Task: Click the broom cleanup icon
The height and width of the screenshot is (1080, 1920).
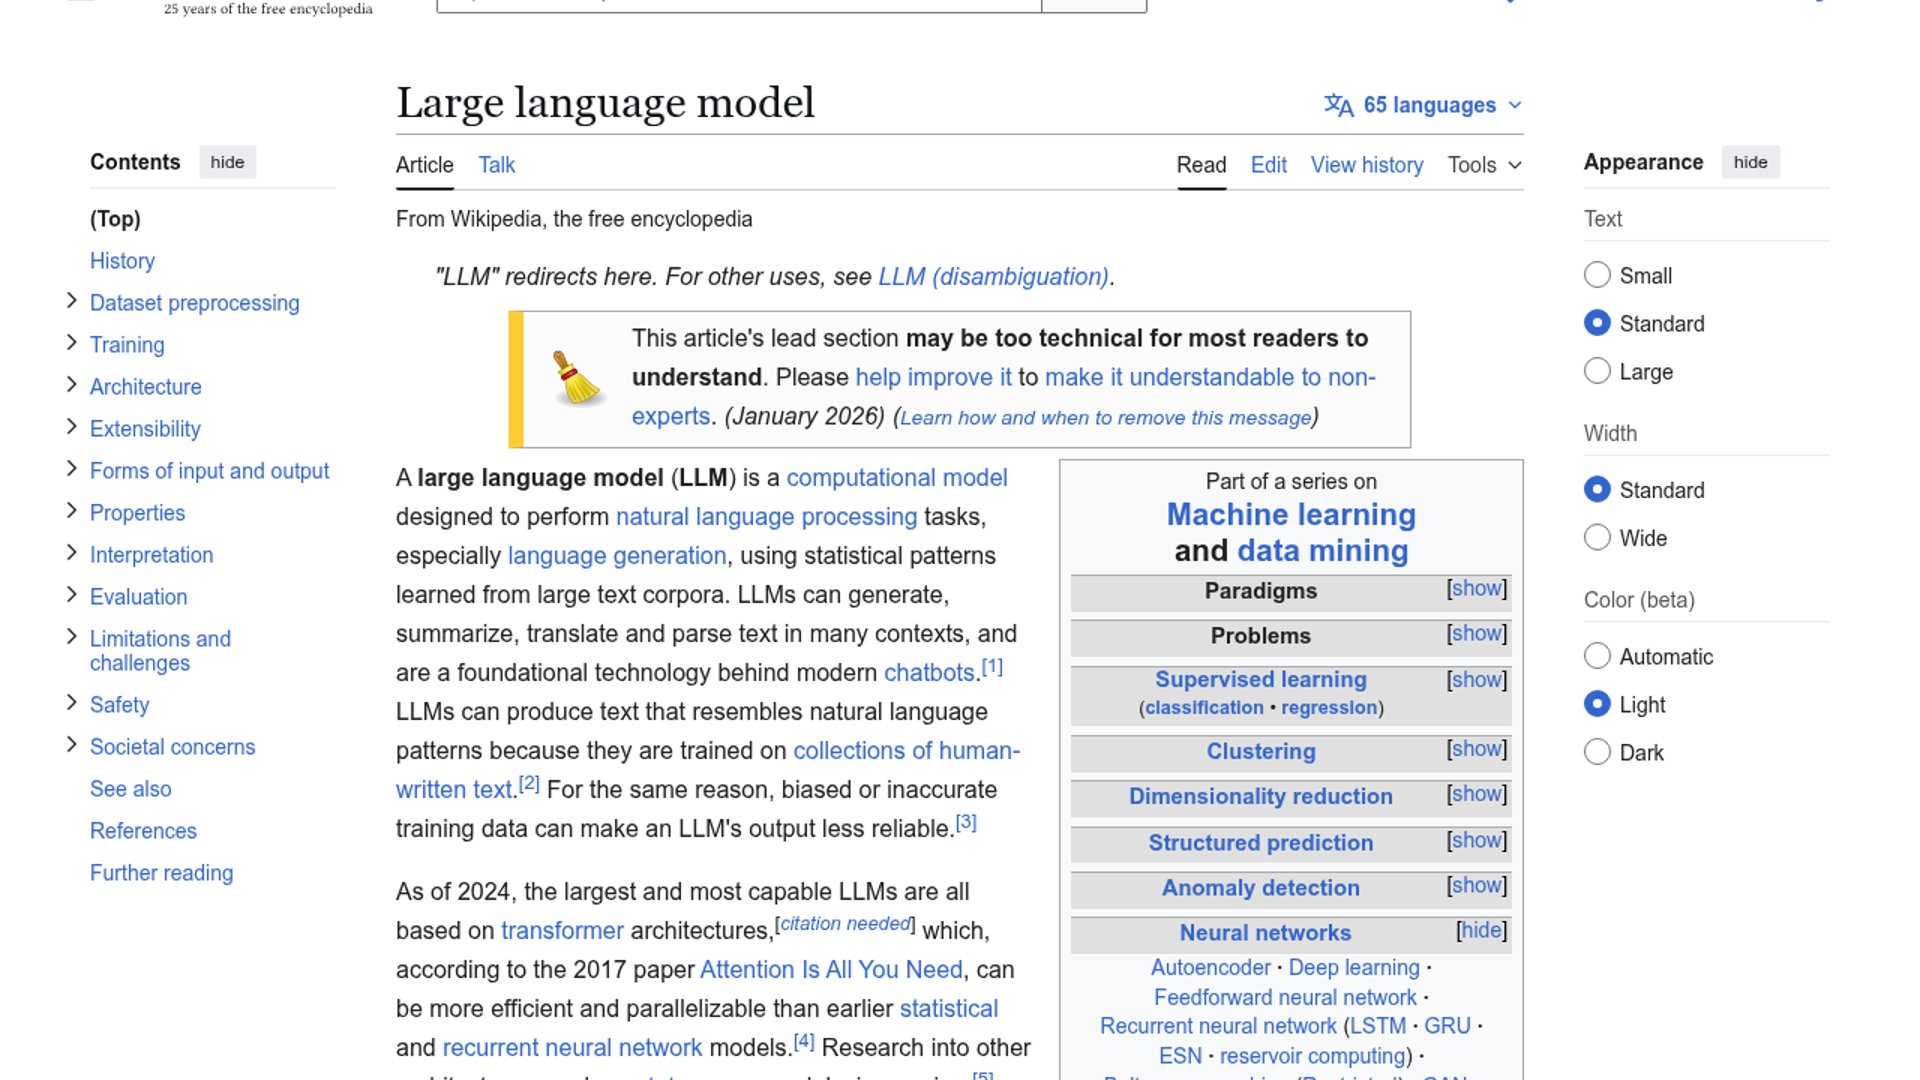Action: 576,379
